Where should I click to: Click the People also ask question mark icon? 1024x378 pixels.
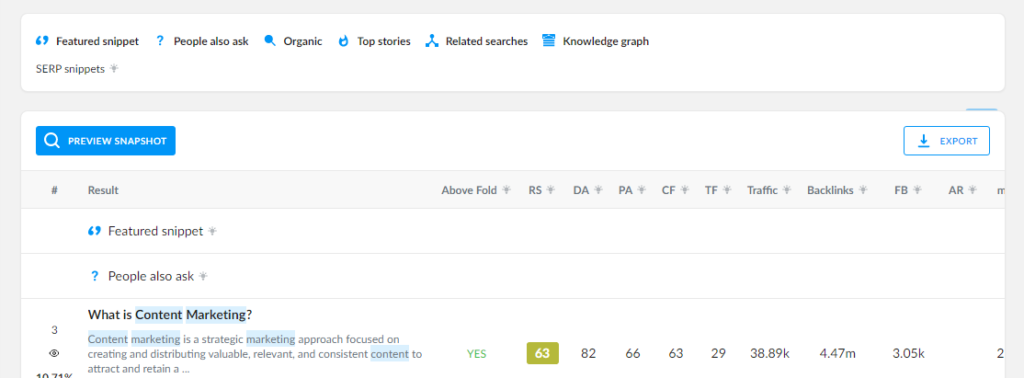coord(160,41)
